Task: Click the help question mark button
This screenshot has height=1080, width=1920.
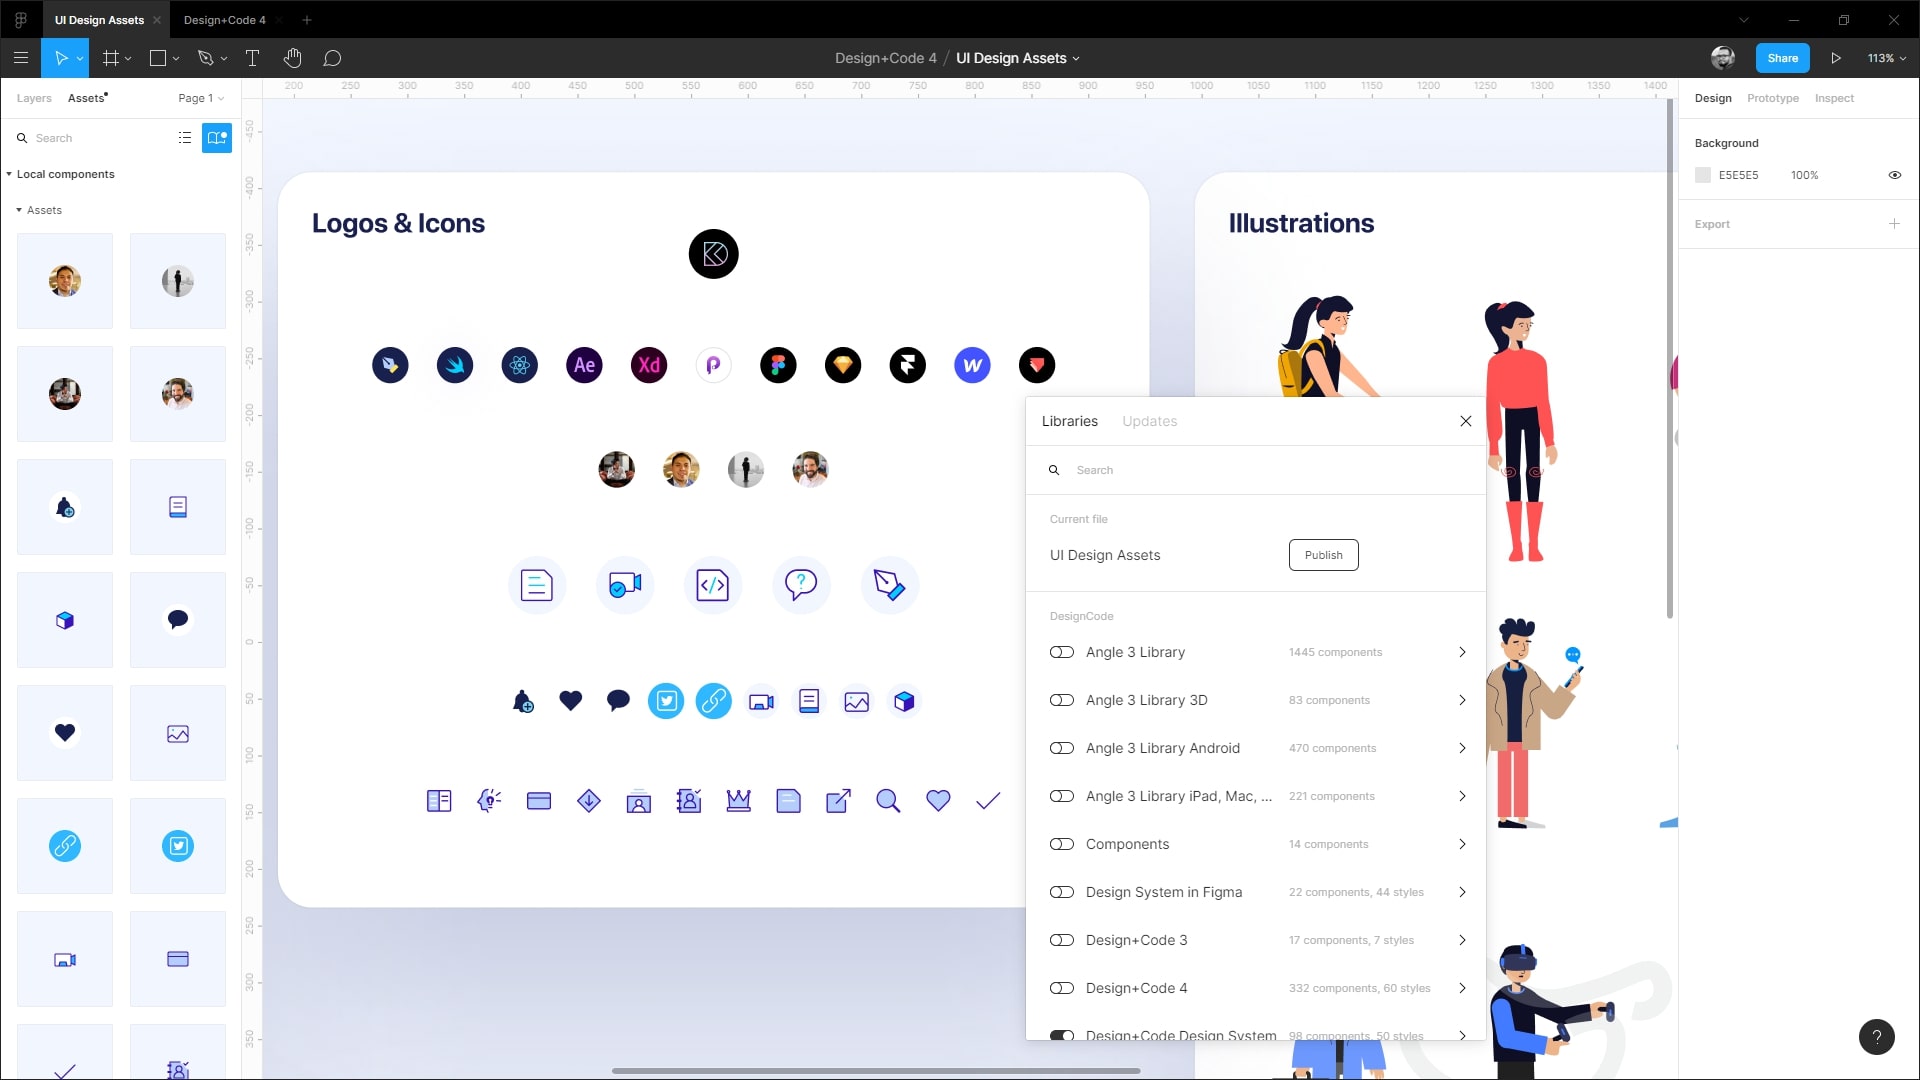Action: (1876, 1037)
